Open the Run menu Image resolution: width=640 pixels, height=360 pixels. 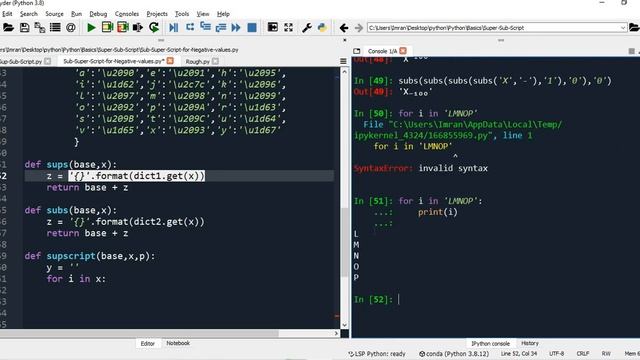(76, 14)
